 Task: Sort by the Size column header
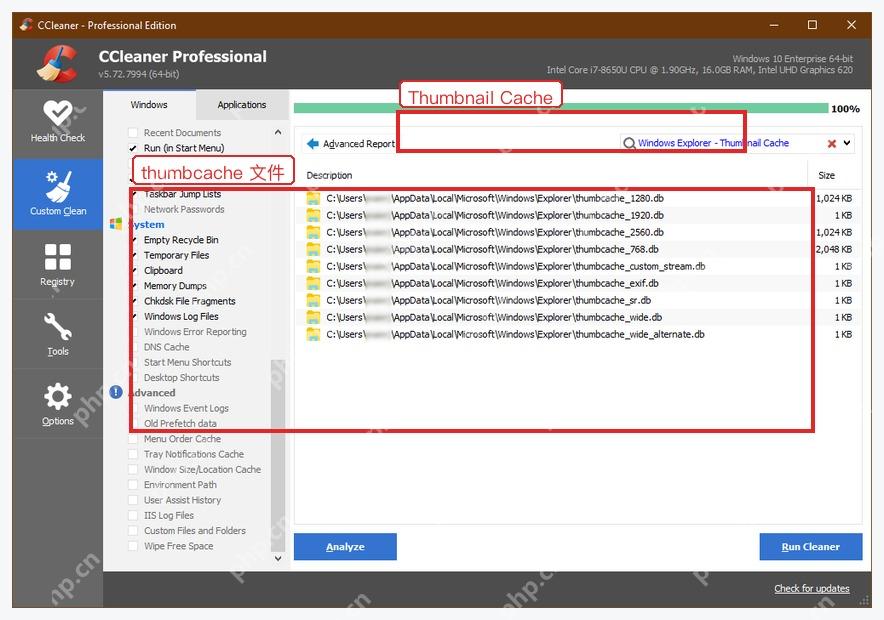coord(826,175)
